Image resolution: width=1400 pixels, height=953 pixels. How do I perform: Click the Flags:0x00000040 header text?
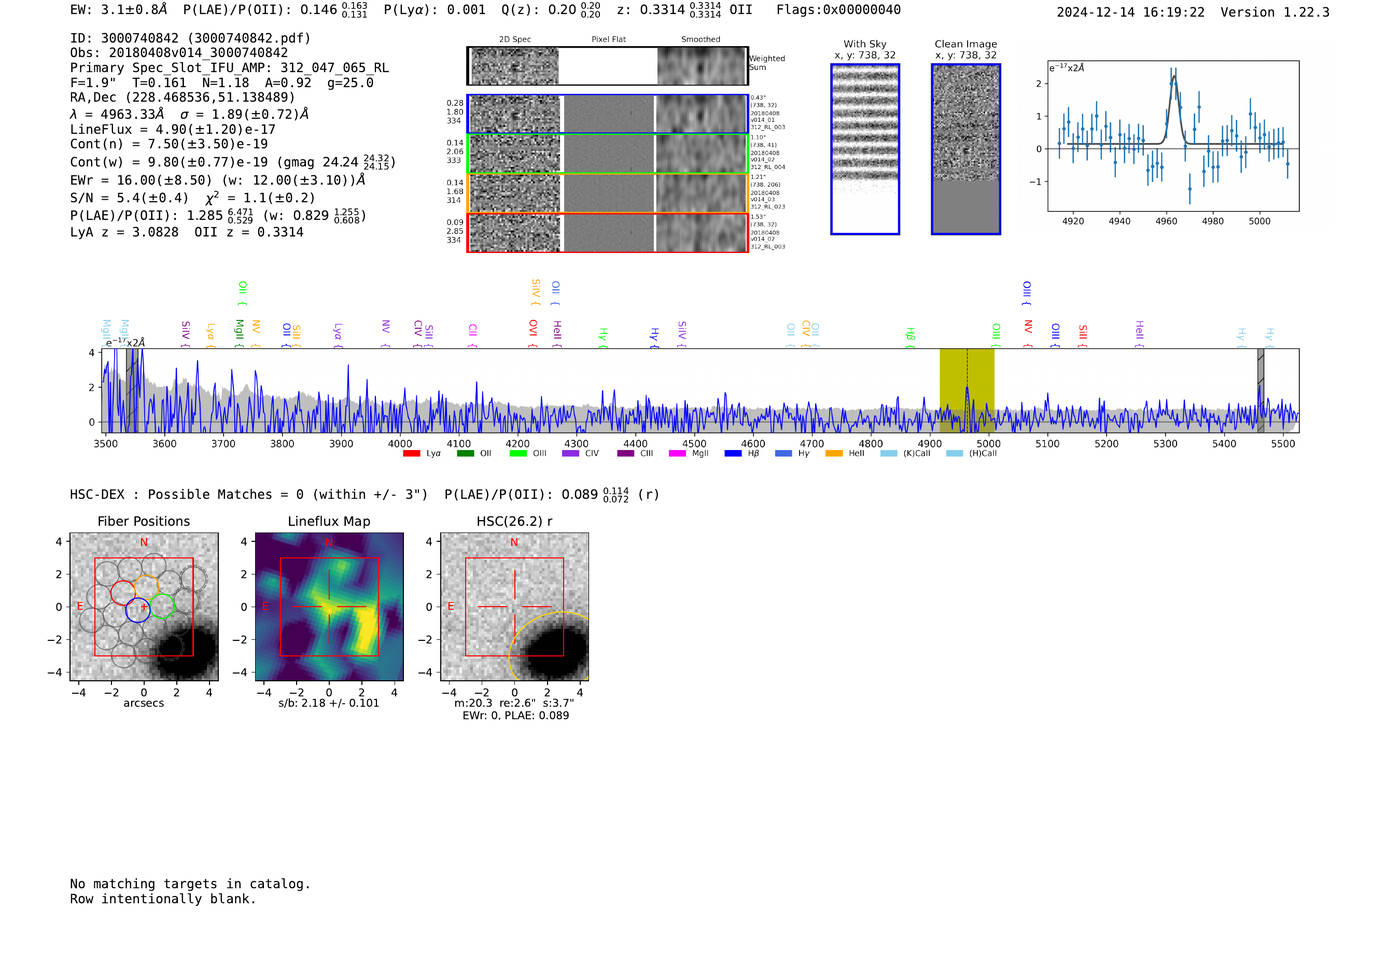[x=838, y=10]
